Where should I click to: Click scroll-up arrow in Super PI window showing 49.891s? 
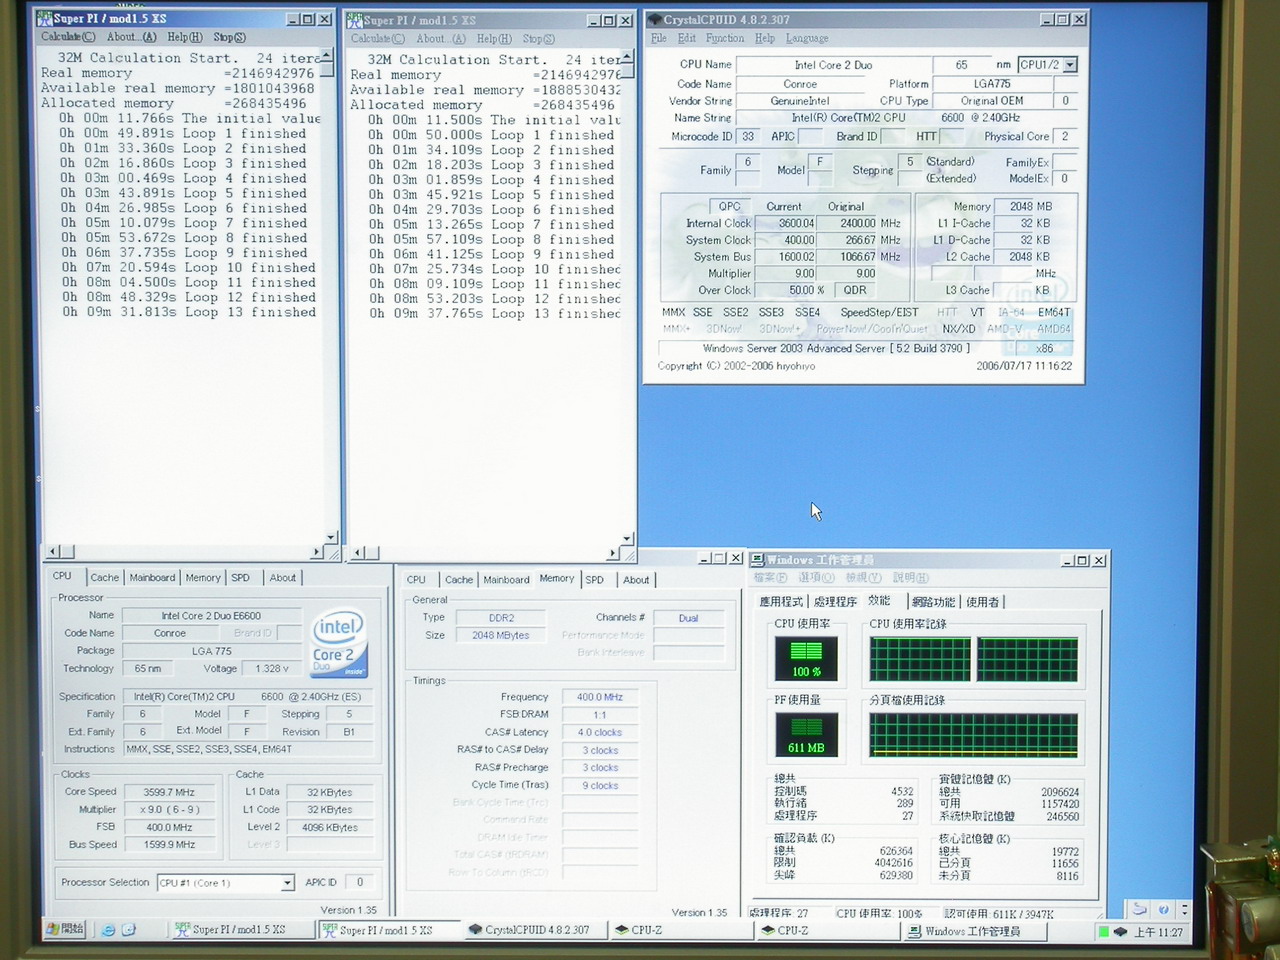point(327,57)
